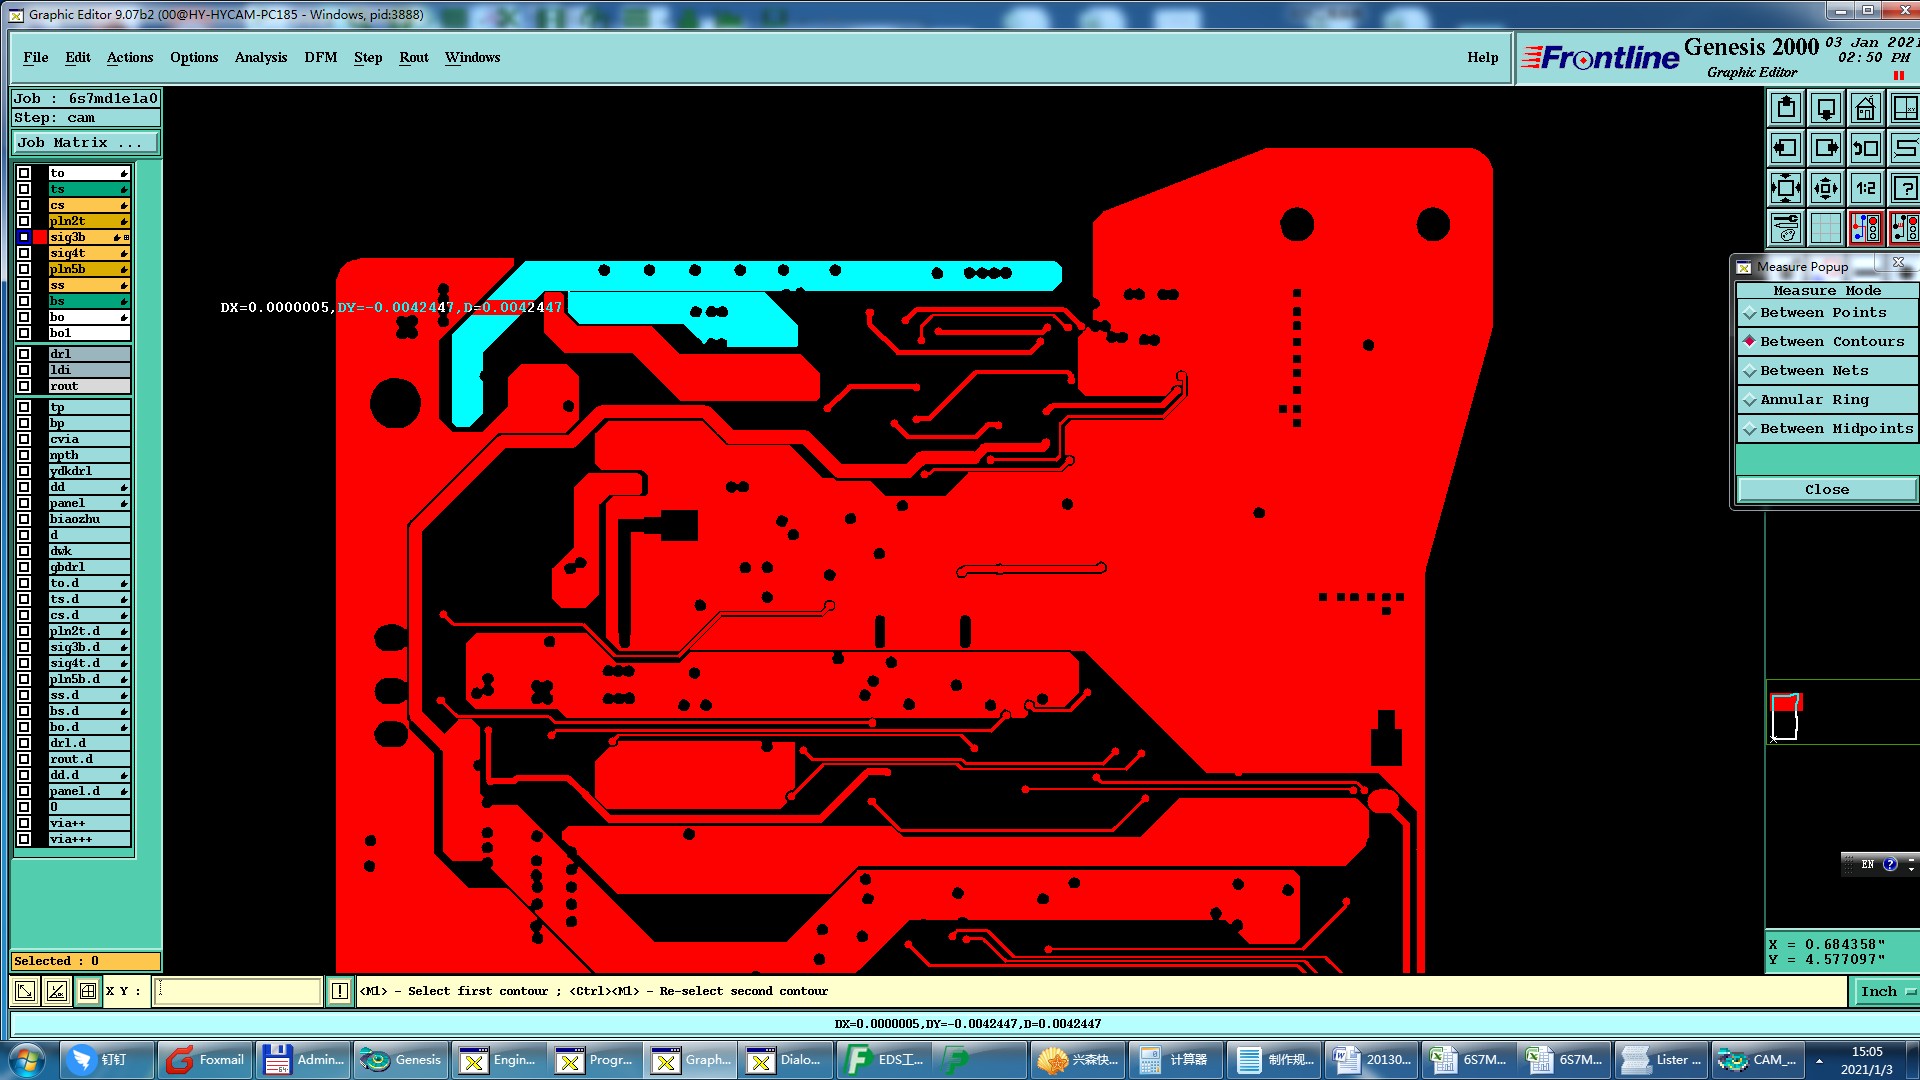1920x1080 pixels.
Task: Click the pan left arrow icon
Action: (x=1786, y=148)
